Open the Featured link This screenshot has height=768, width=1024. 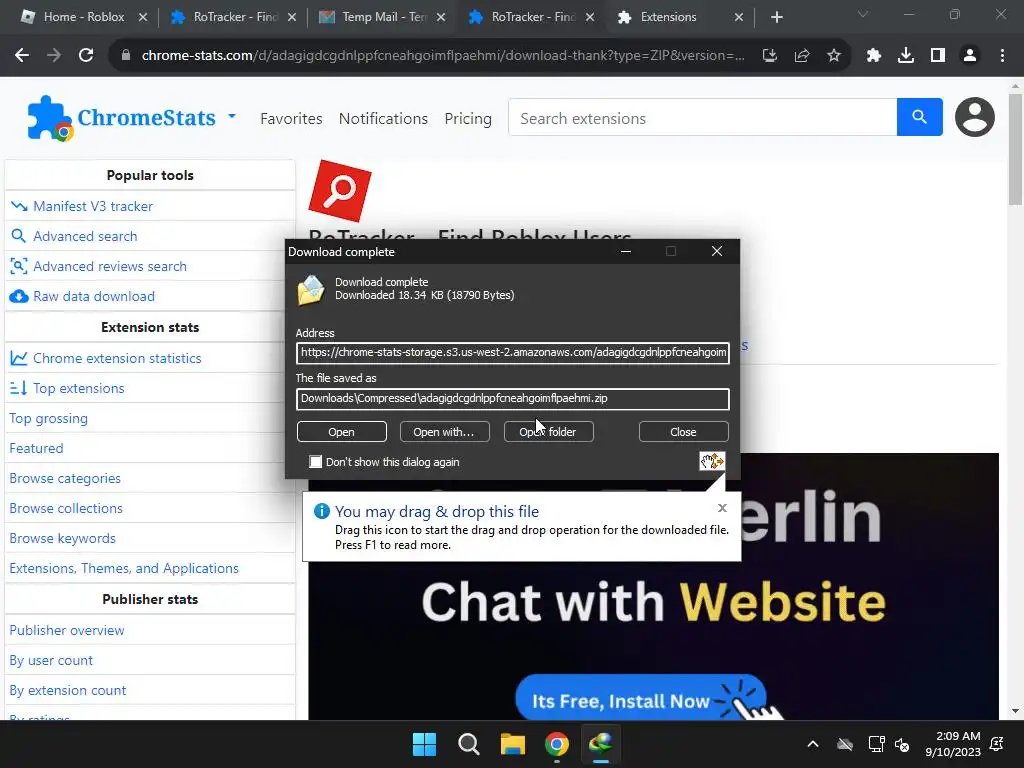(x=36, y=449)
